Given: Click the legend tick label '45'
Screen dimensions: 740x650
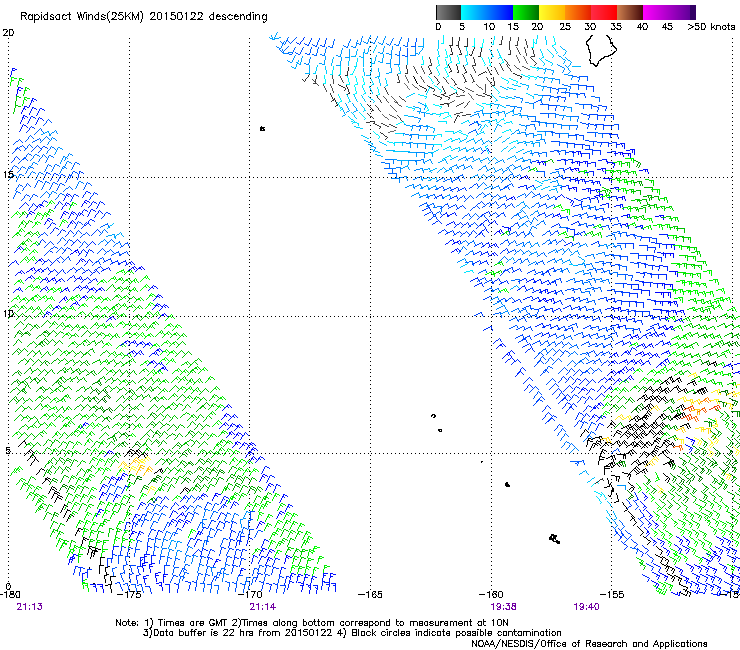Looking at the screenshot, I should click(x=667, y=26).
